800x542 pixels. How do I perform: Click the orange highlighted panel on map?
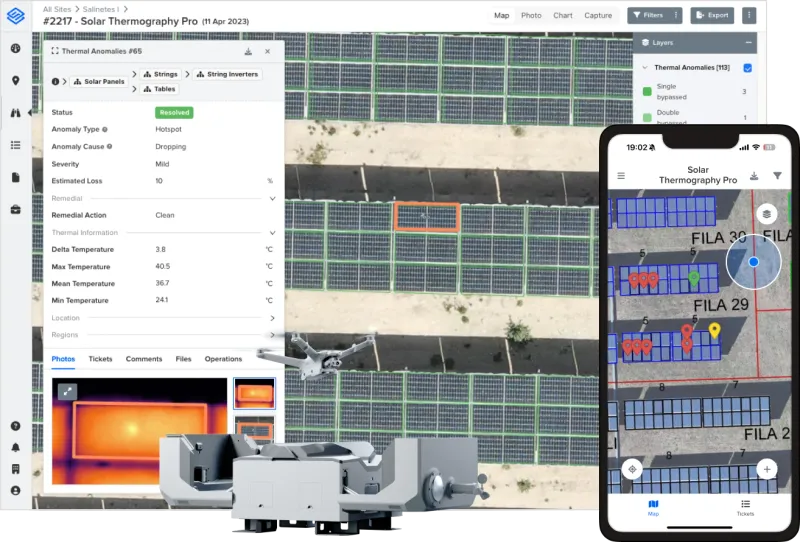click(427, 217)
